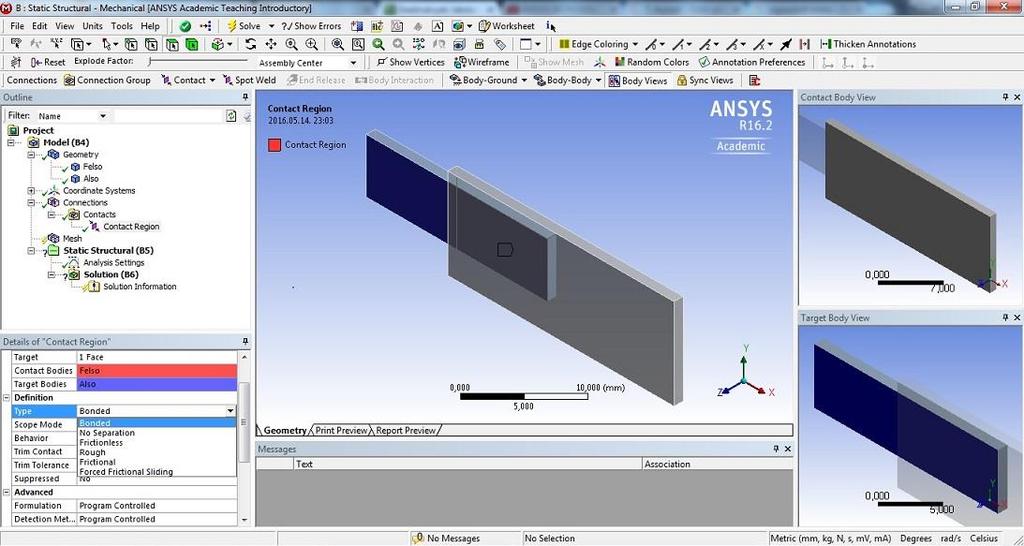Click the Outline filter refresh icon

tap(231, 116)
